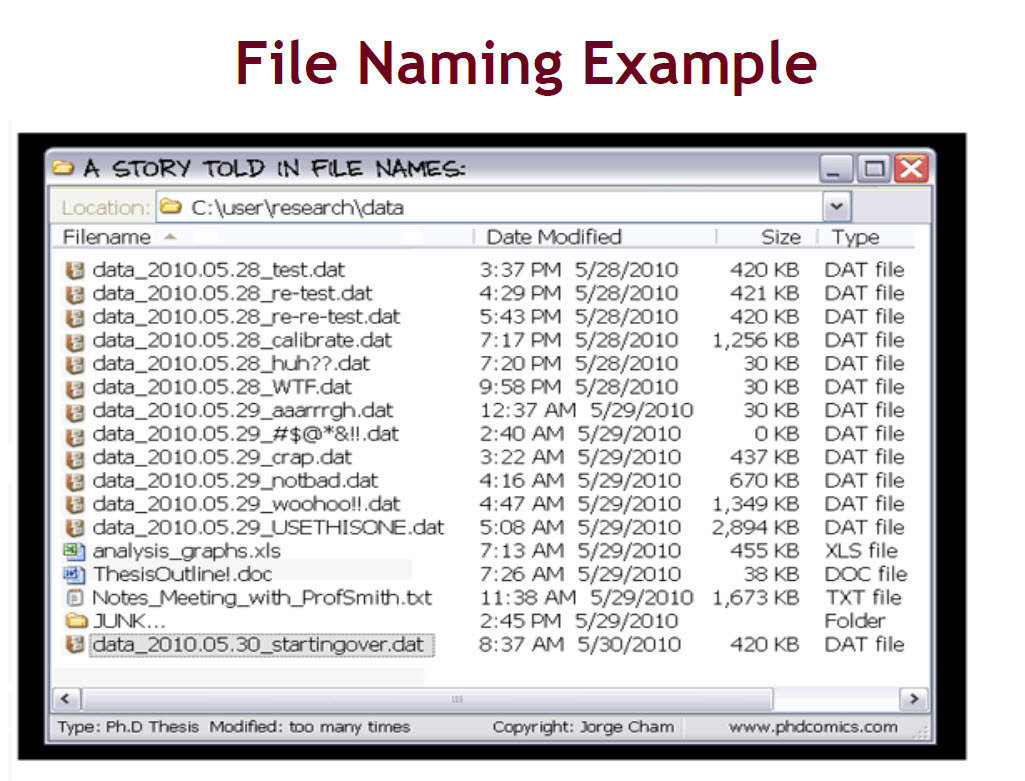Select the file data_2010.05.28_re-test.dat
The image size is (1025, 781).
pyautogui.click(x=233, y=293)
